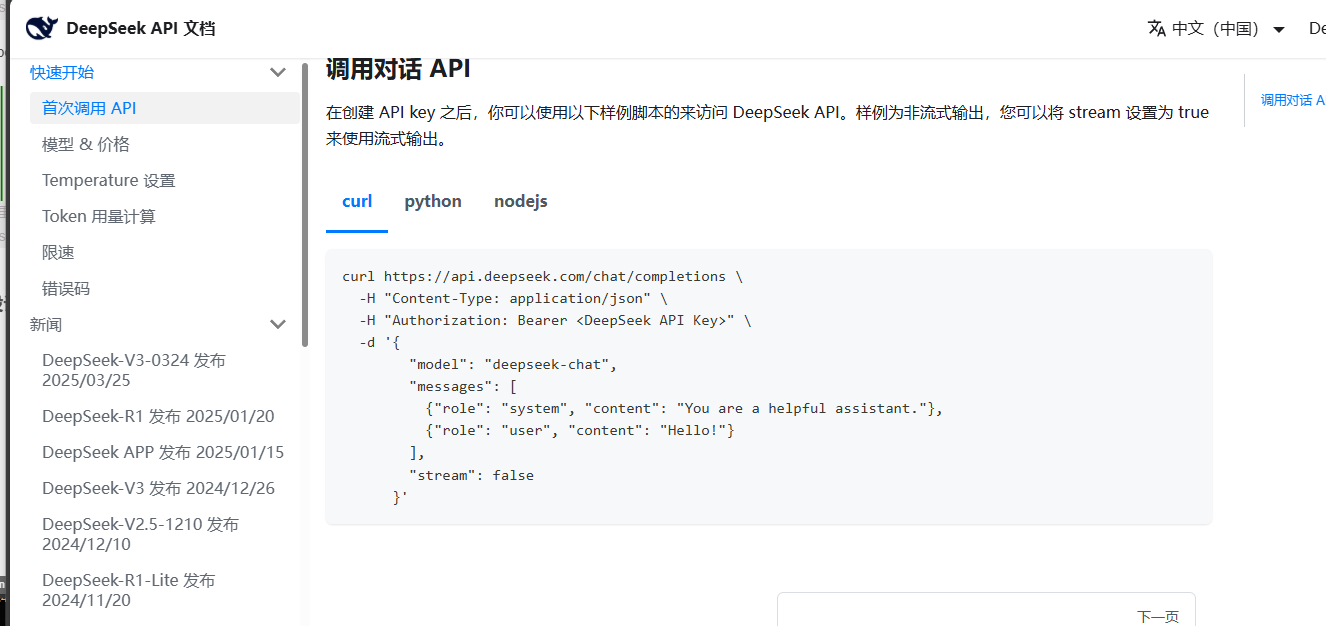Click the "stream": false code line

(471, 475)
